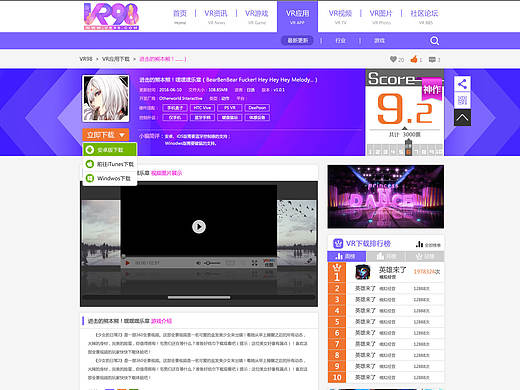520x390 pixels.
Task: Click the gallery horizontal scrollbar thumb
Action: coord(199,297)
